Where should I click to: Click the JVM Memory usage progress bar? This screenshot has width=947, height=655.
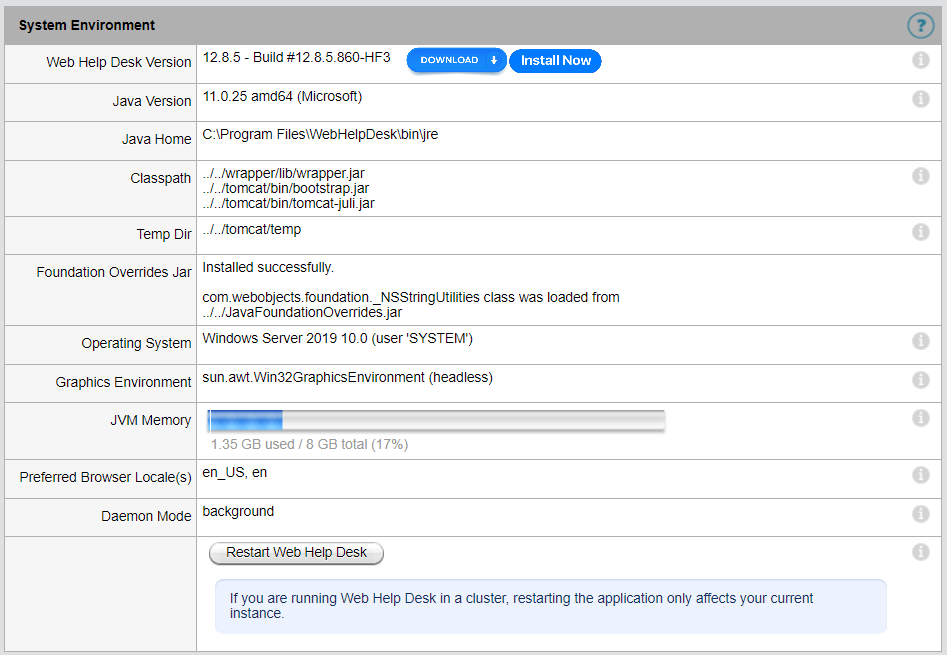point(436,420)
